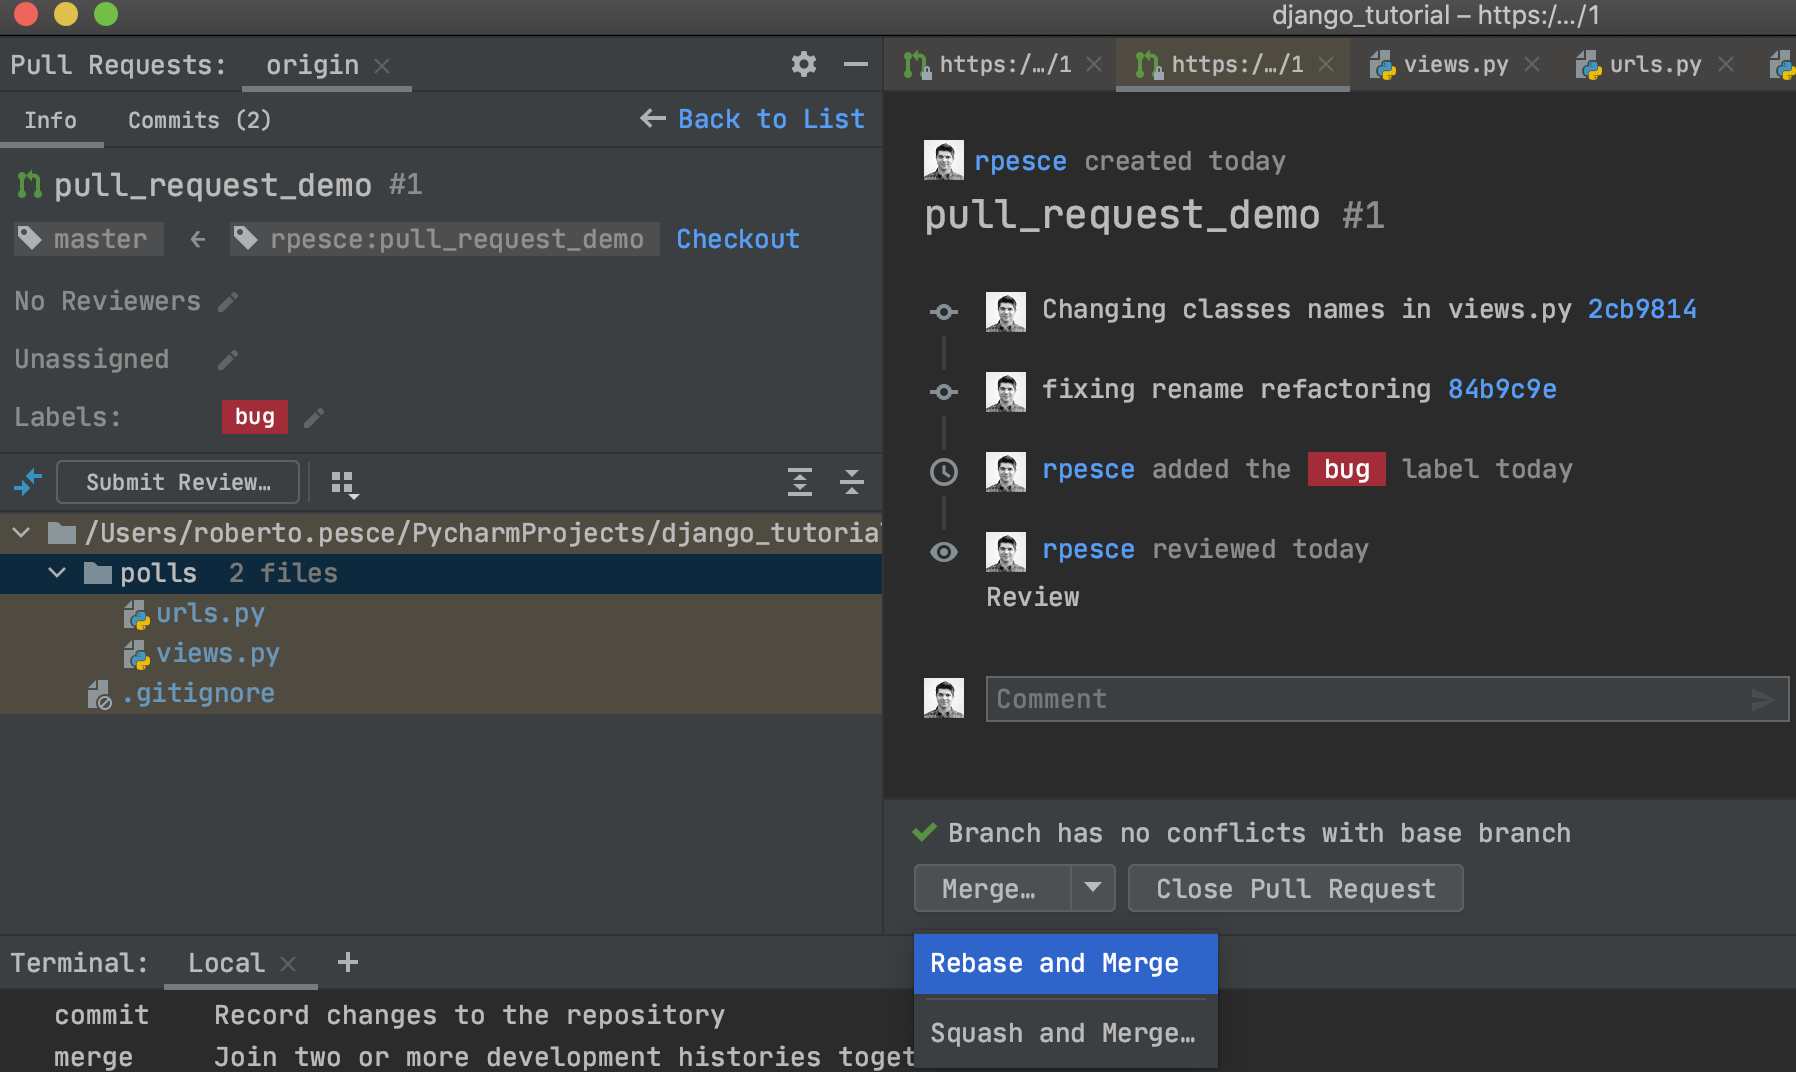Click the Submit Review… button
The image size is (1796, 1072).
pos(178,482)
